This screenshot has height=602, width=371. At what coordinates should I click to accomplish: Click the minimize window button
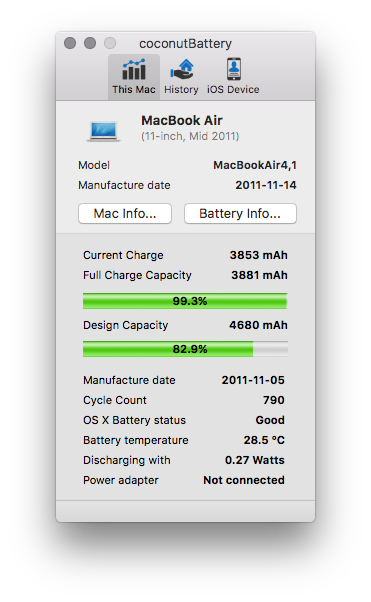click(90, 43)
